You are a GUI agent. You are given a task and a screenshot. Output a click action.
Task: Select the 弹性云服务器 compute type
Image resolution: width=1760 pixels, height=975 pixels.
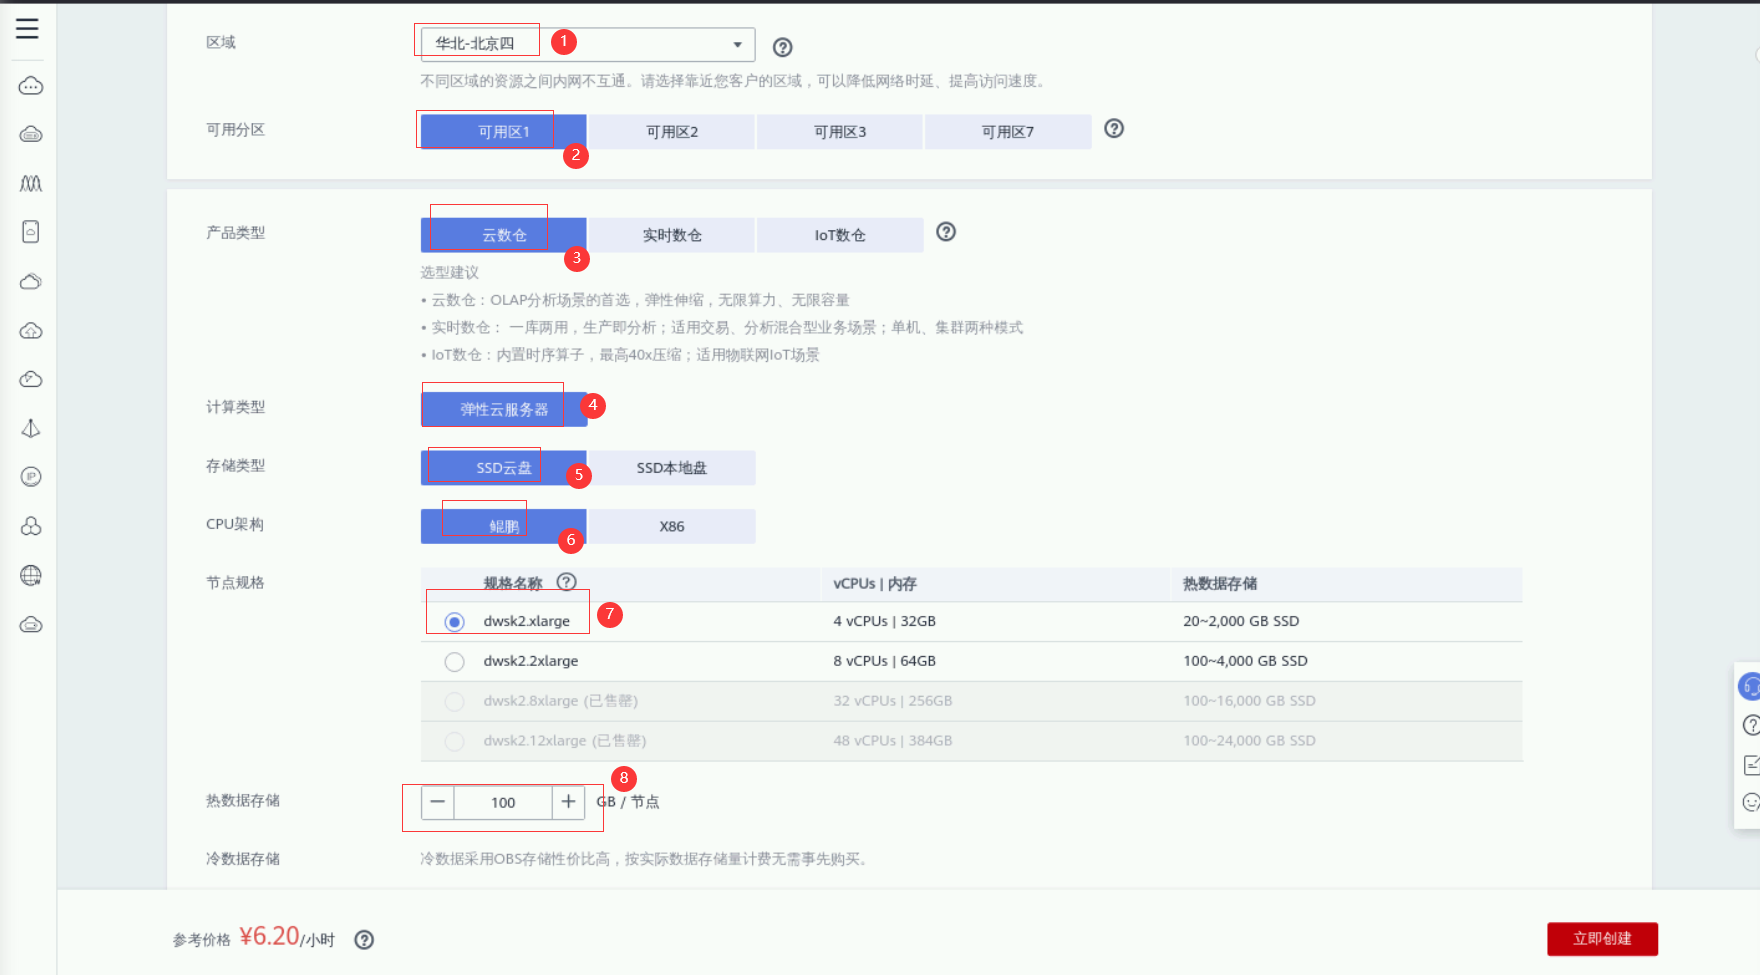tap(504, 409)
